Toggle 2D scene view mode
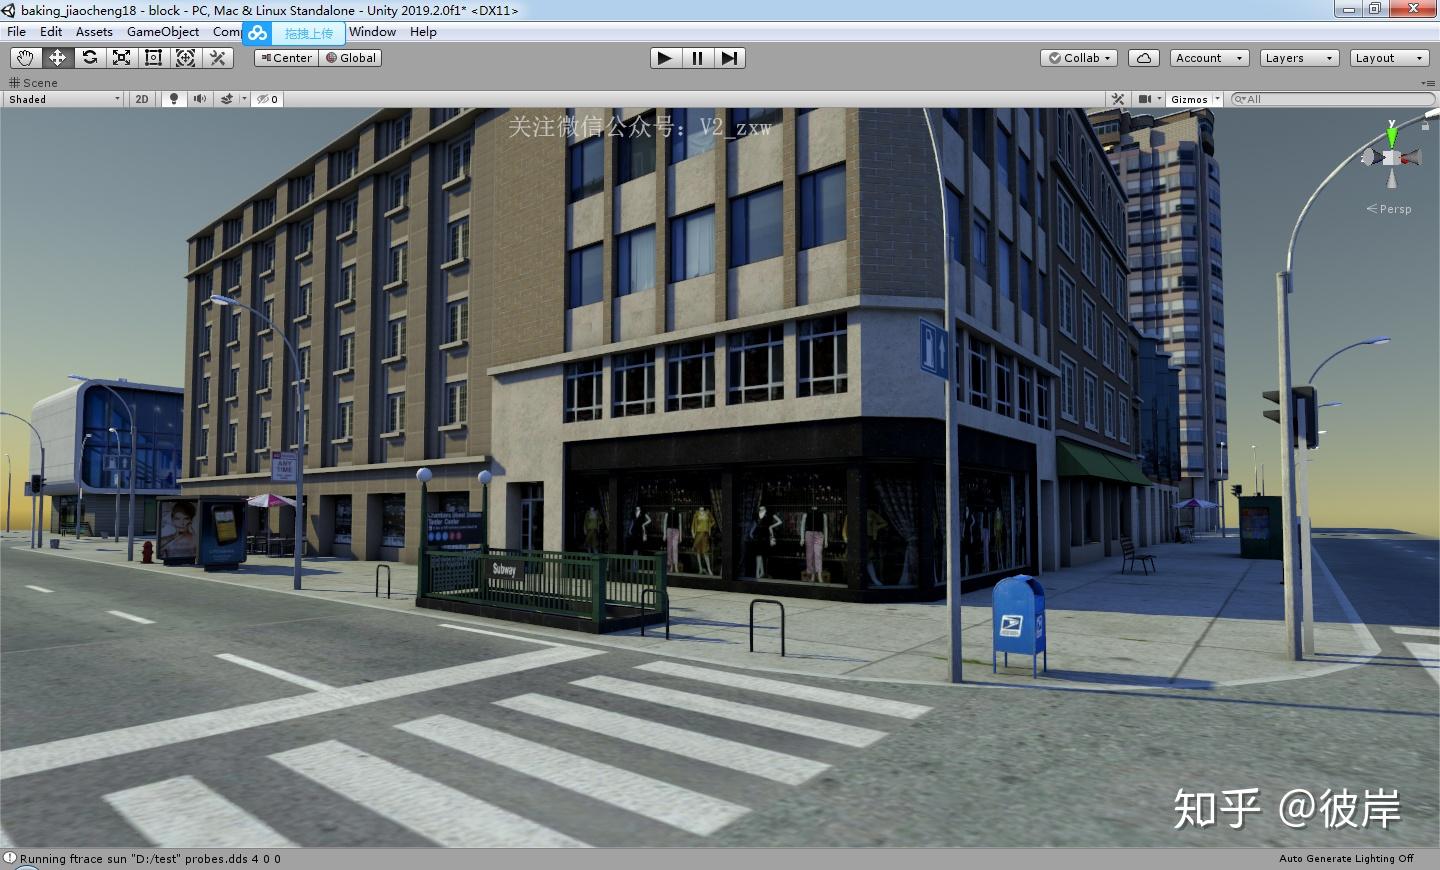Image resolution: width=1440 pixels, height=870 pixels. pyautogui.click(x=142, y=99)
